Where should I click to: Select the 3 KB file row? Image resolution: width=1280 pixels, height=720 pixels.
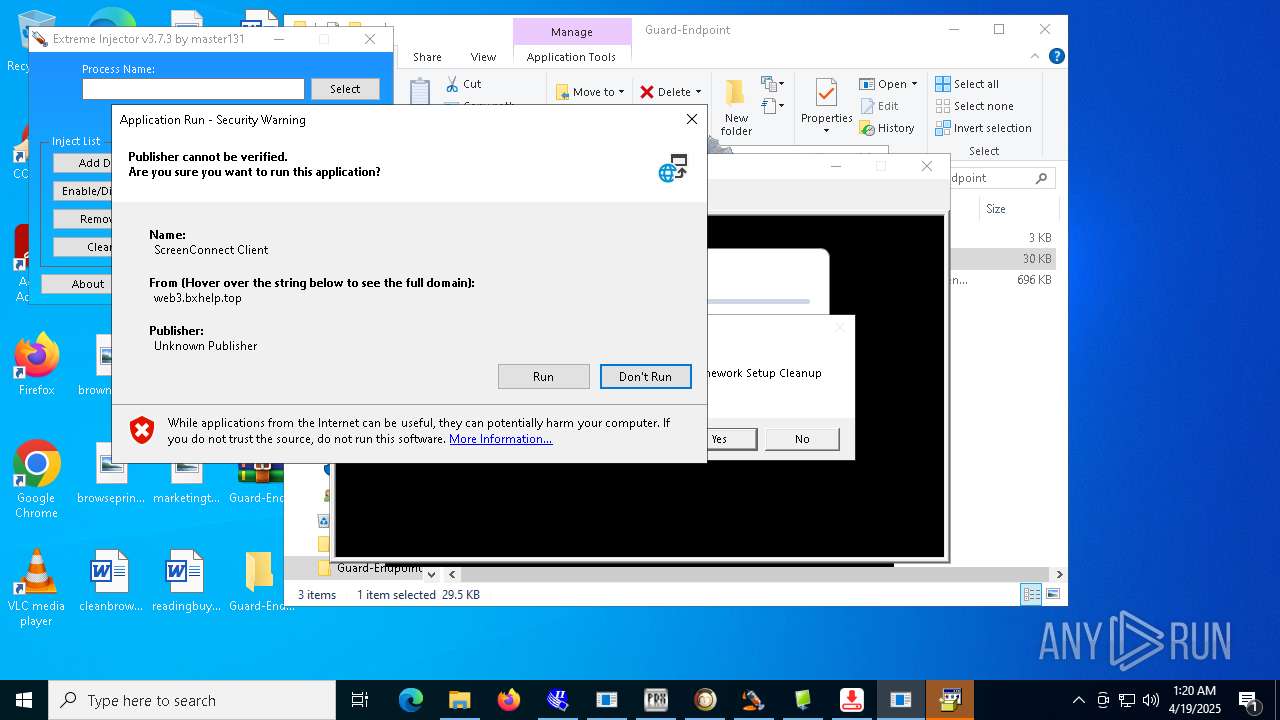[x=1002, y=238]
